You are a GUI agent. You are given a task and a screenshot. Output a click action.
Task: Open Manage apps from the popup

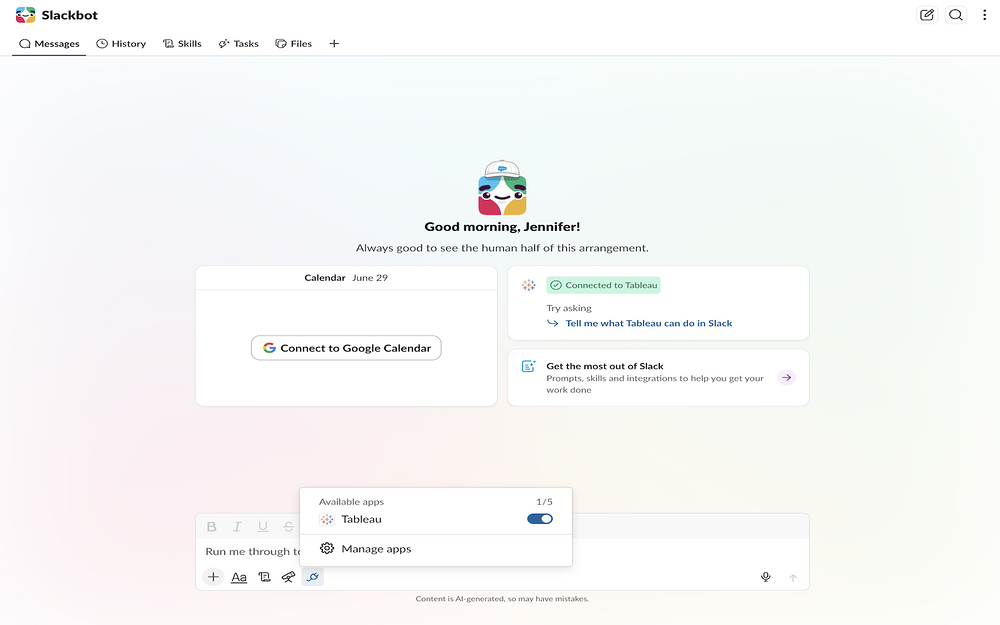coord(436,548)
